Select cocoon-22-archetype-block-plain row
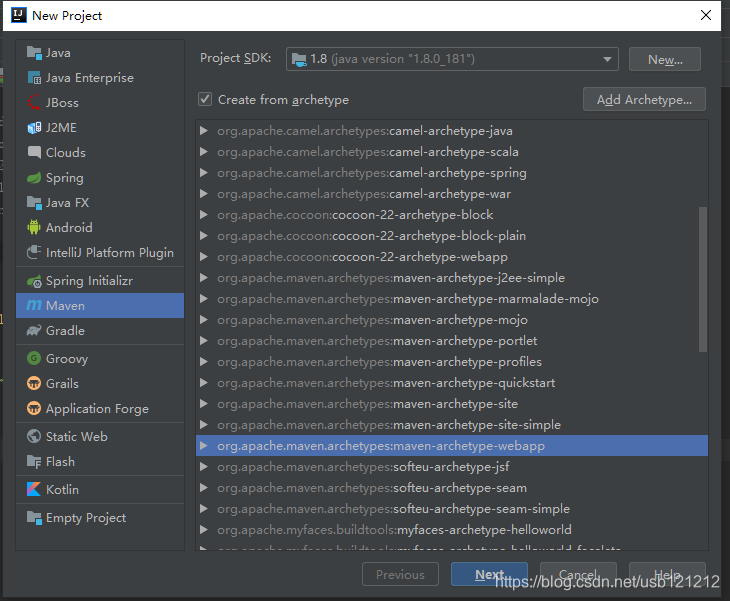The image size is (730, 601). (452, 236)
